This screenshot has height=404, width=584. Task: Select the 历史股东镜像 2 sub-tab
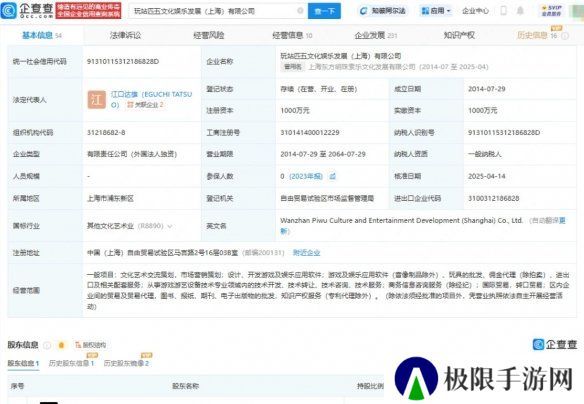tap(126, 363)
